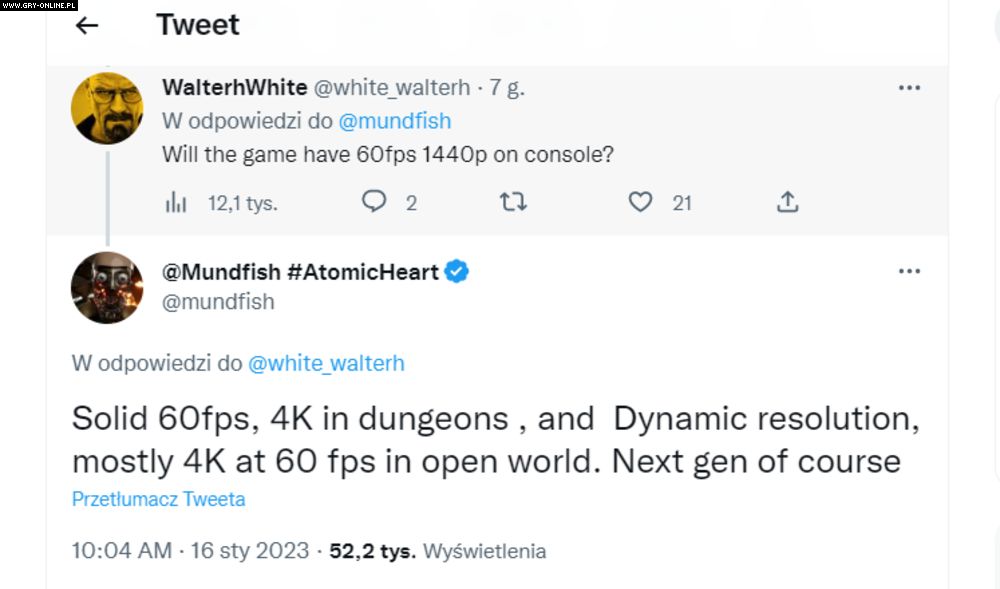Open more options on Mundfish's tweet
1000x589 pixels.
click(909, 271)
